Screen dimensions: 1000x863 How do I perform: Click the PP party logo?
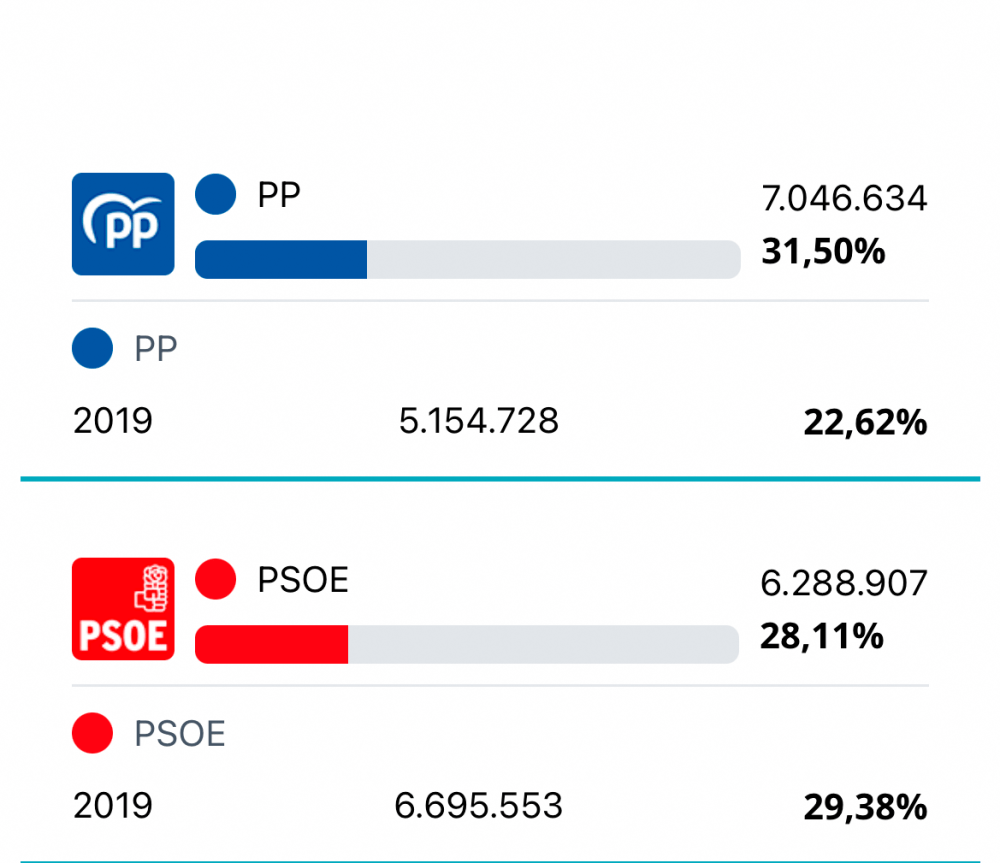point(123,224)
